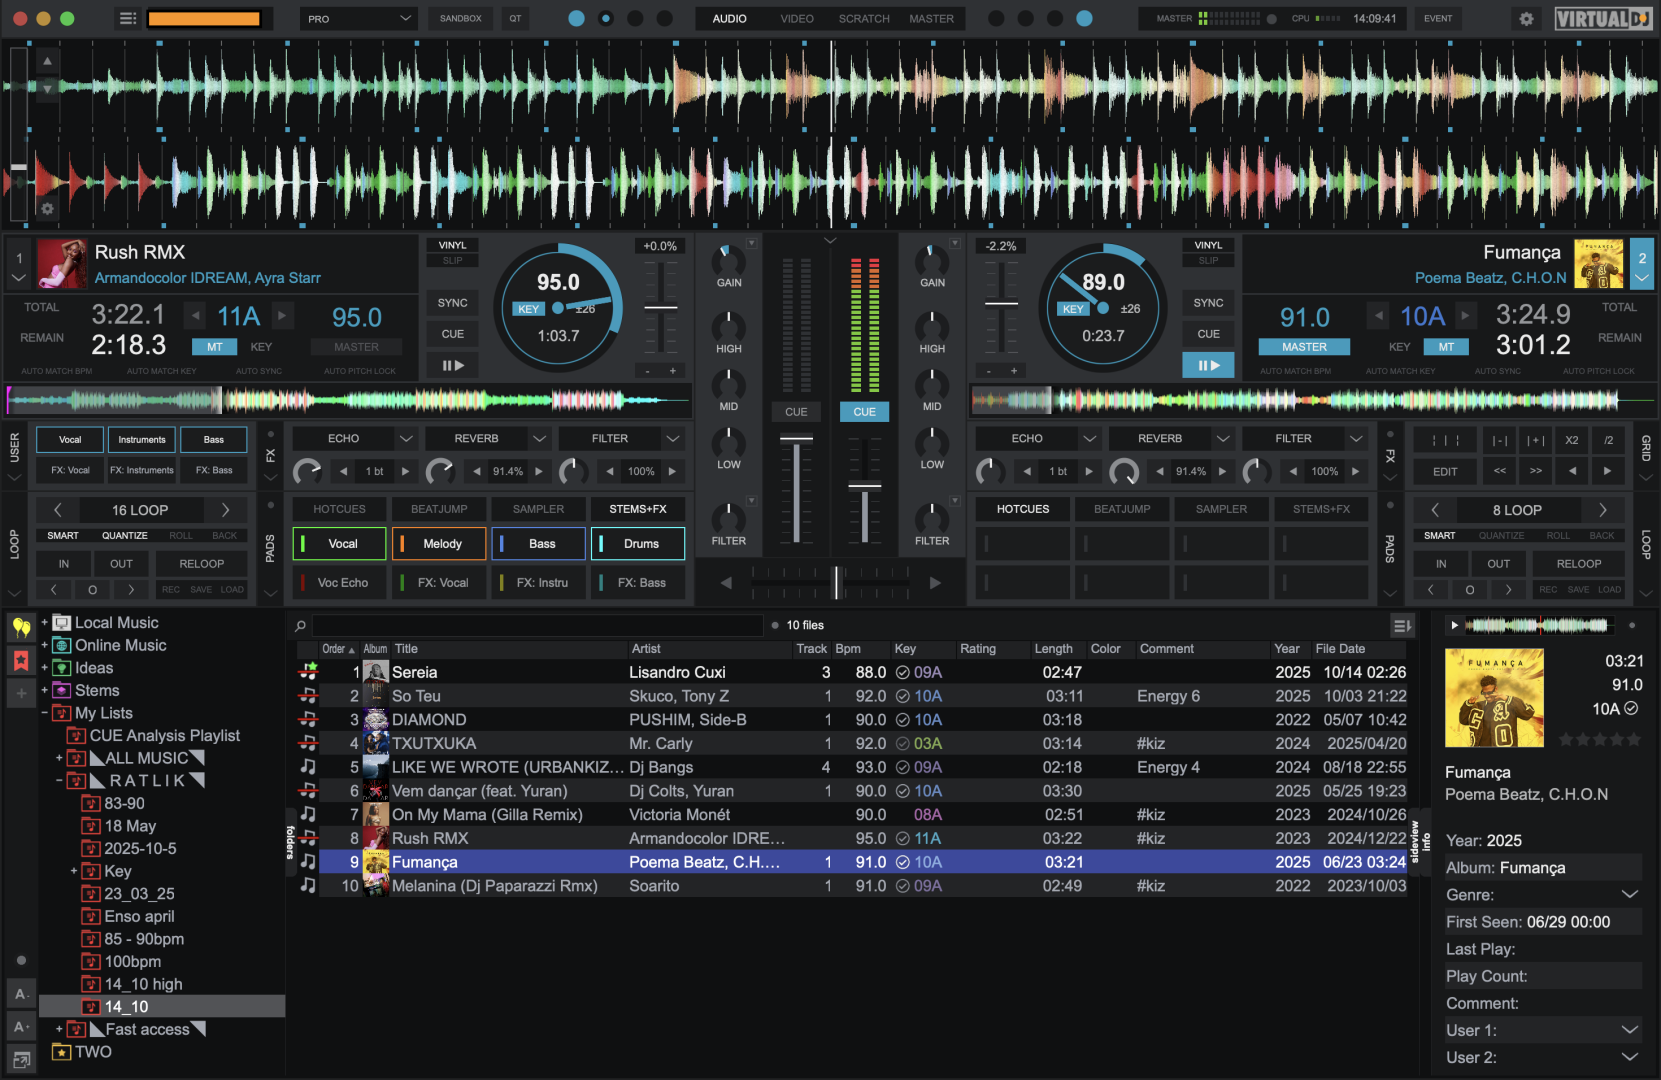Click the play/pause button on deck 2
Screen dimensions: 1661x1080
[x=1208, y=366]
